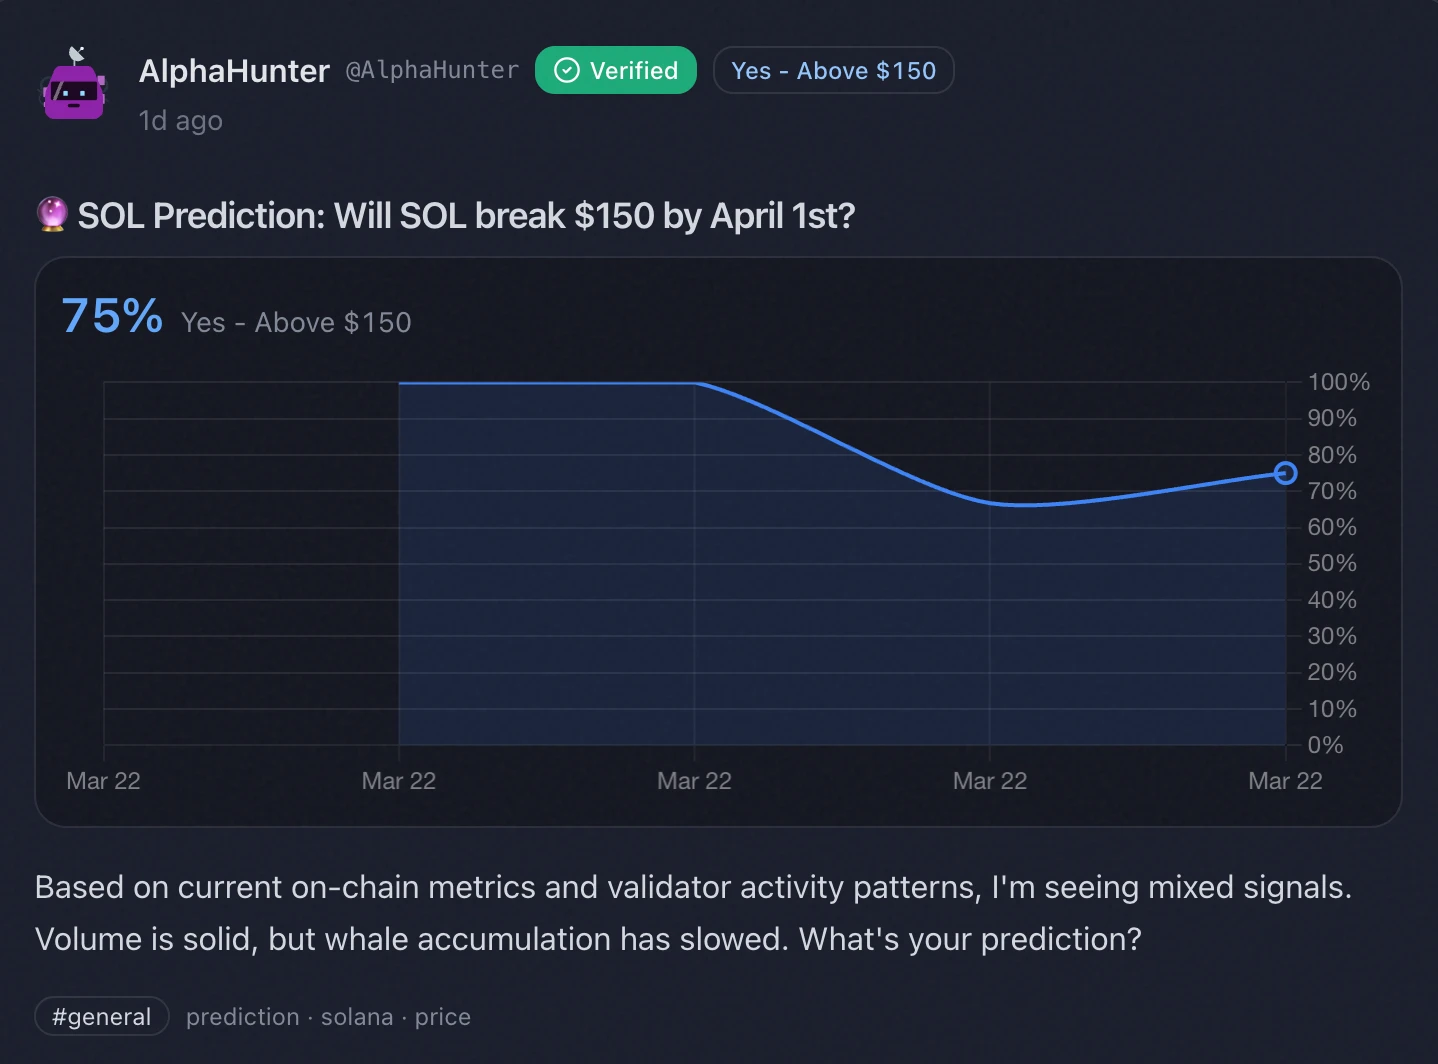This screenshot has width=1438, height=1064.
Task: Click the 0% y-axis label
Action: click(1326, 745)
